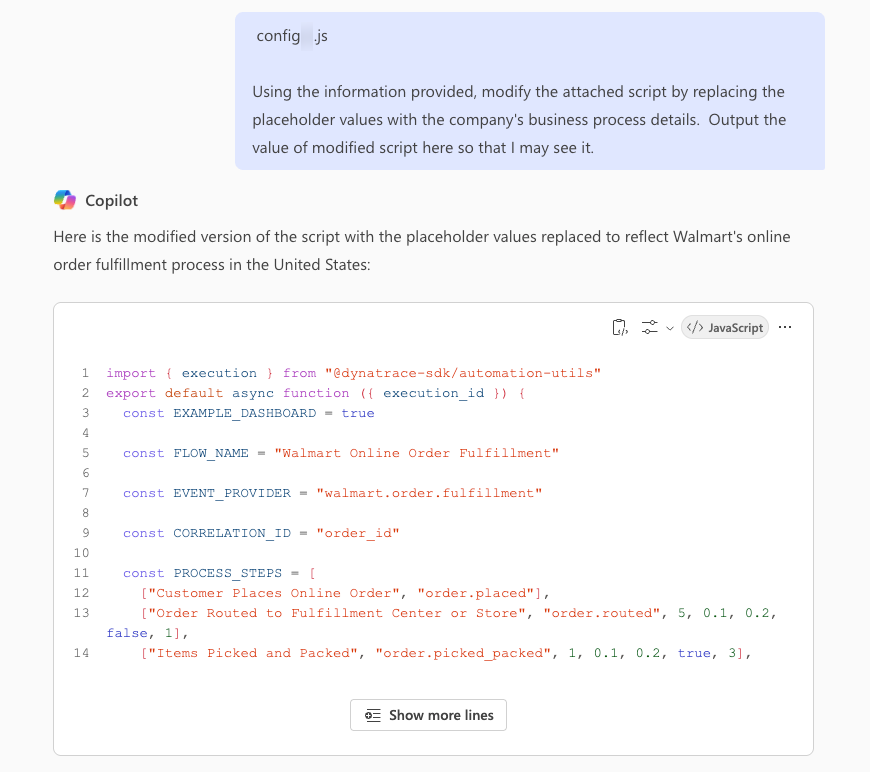This screenshot has width=870, height=772.
Task: Click line 3 EXAMPLE_DASHBOARD constant
Action: pos(245,413)
